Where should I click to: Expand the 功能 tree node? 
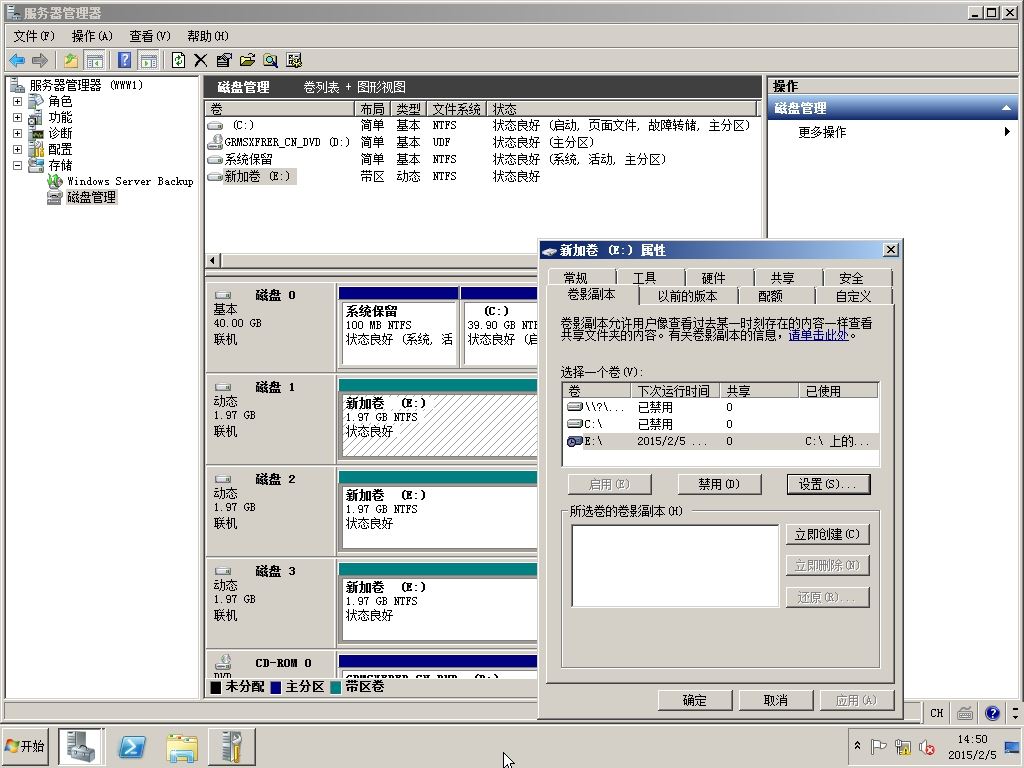(x=18, y=118)
